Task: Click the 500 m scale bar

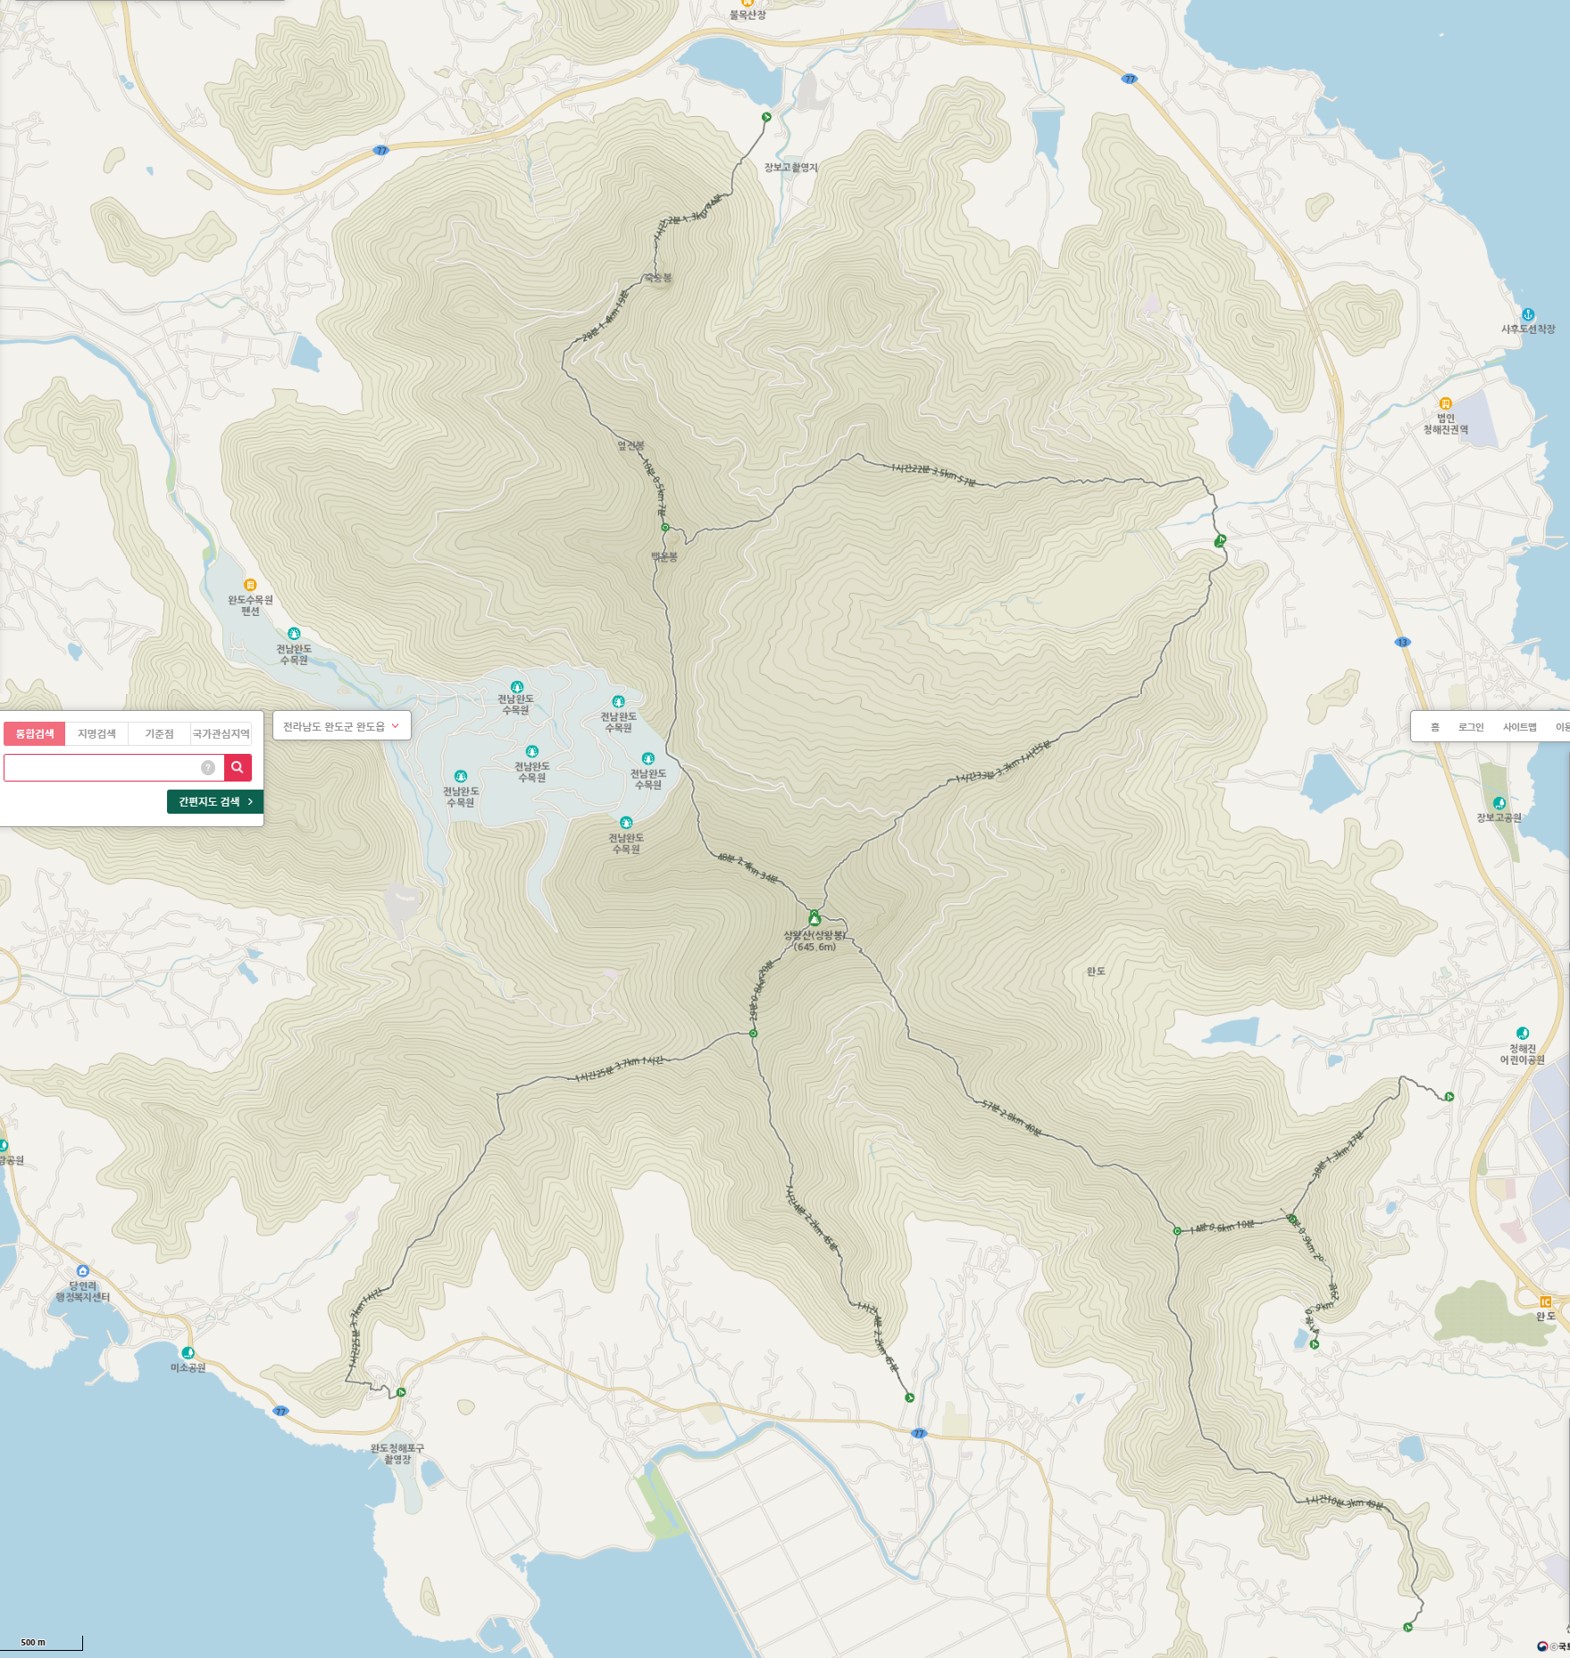Action: 41,1642
